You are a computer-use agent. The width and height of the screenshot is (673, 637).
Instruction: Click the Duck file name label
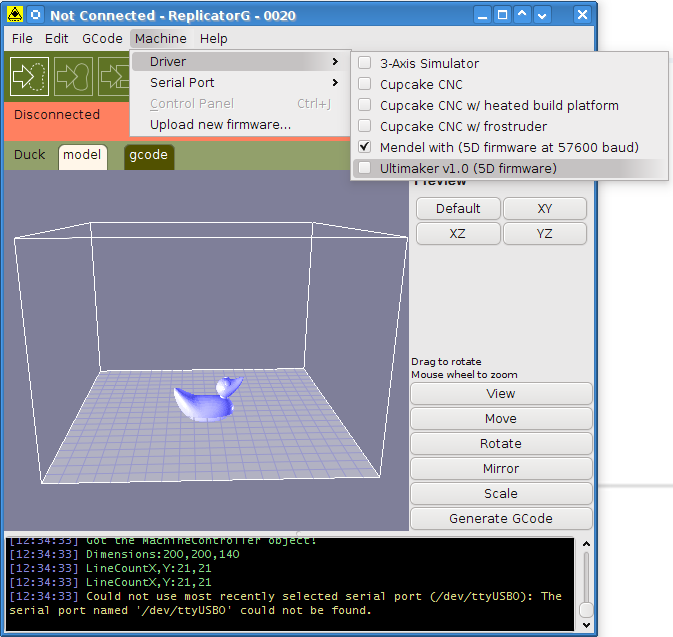click(29, 155)
